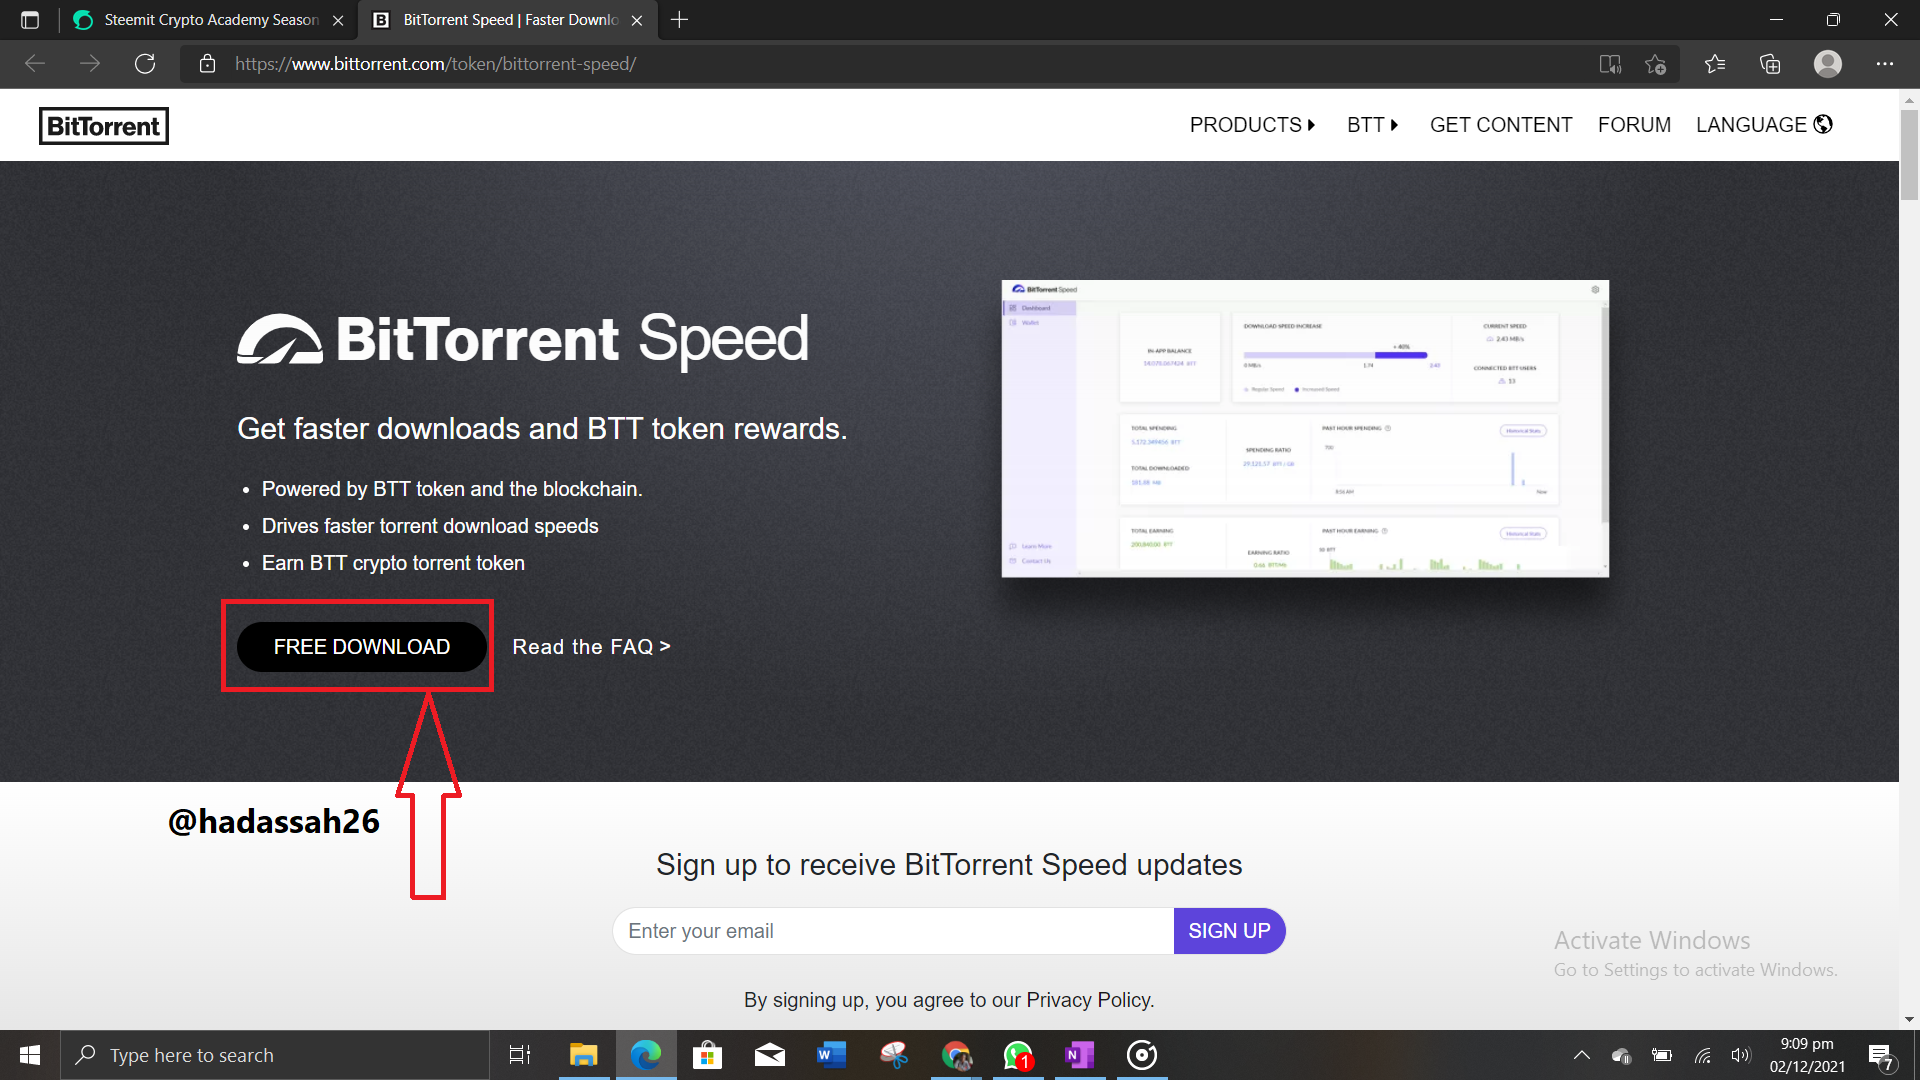Open Edge Settings and more menu
This screenshot has height=1080, width=1920.
click(1885, 64)
